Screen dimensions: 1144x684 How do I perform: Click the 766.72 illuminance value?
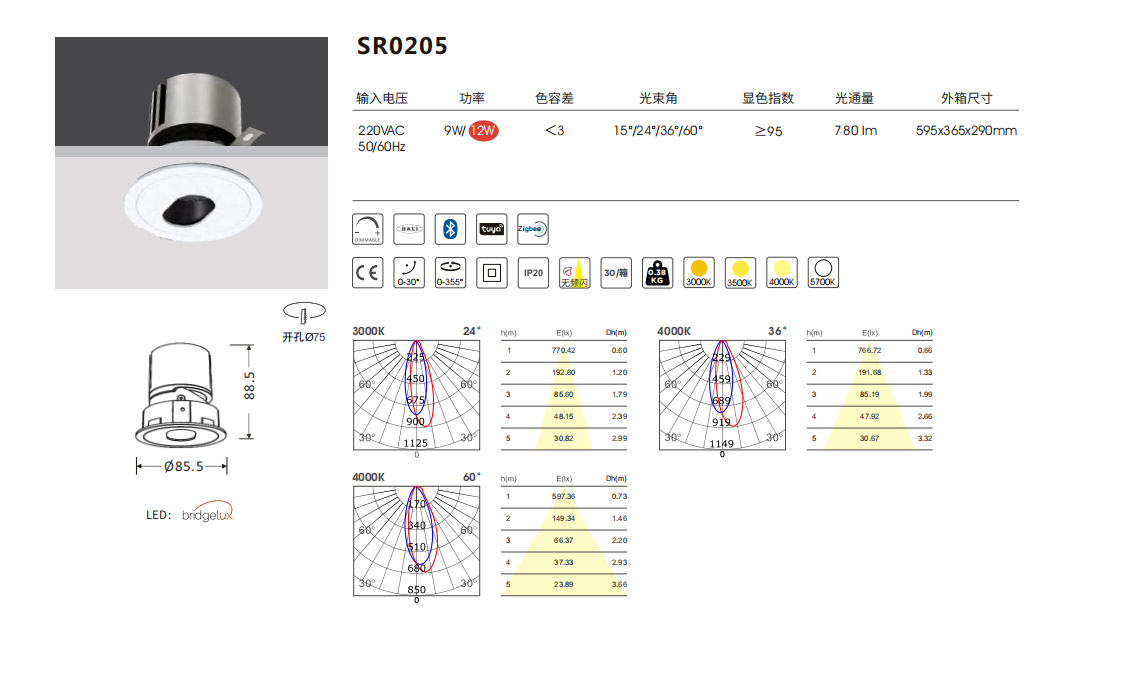(x=869, y=351)
